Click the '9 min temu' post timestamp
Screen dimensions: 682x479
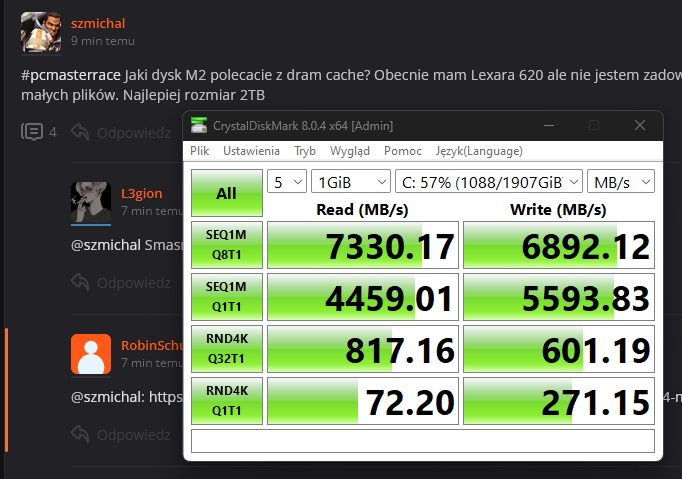(x=103, y=41)
